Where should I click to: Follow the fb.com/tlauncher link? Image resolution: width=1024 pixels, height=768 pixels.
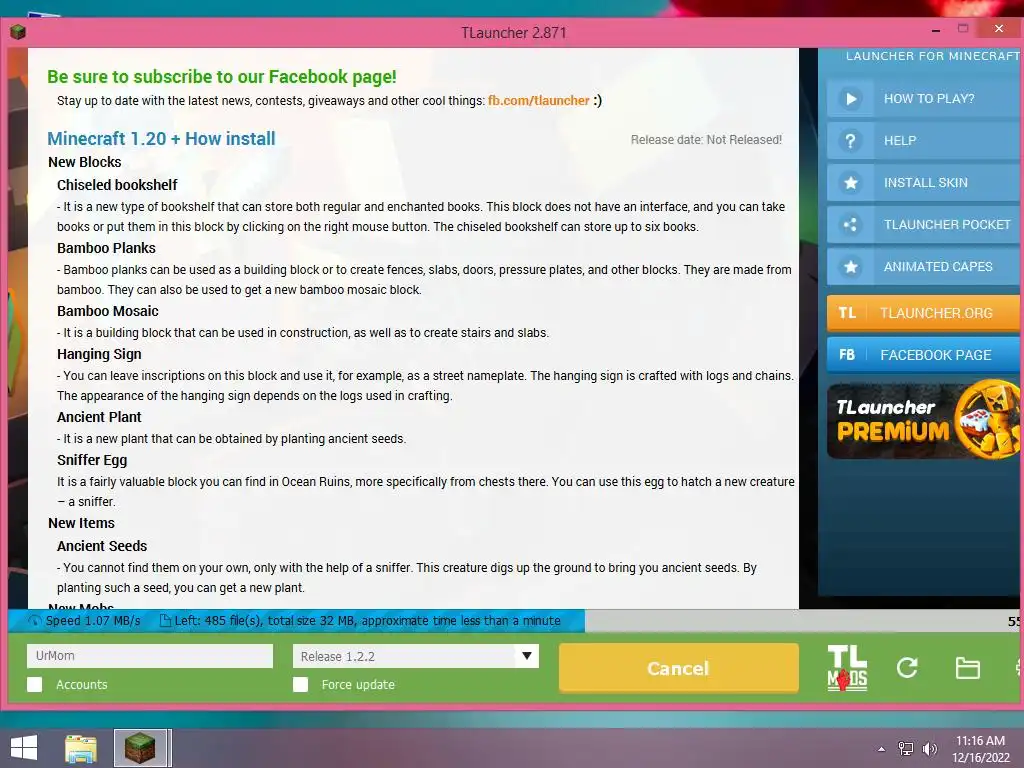pyautogui.click(x=539, y=101)
